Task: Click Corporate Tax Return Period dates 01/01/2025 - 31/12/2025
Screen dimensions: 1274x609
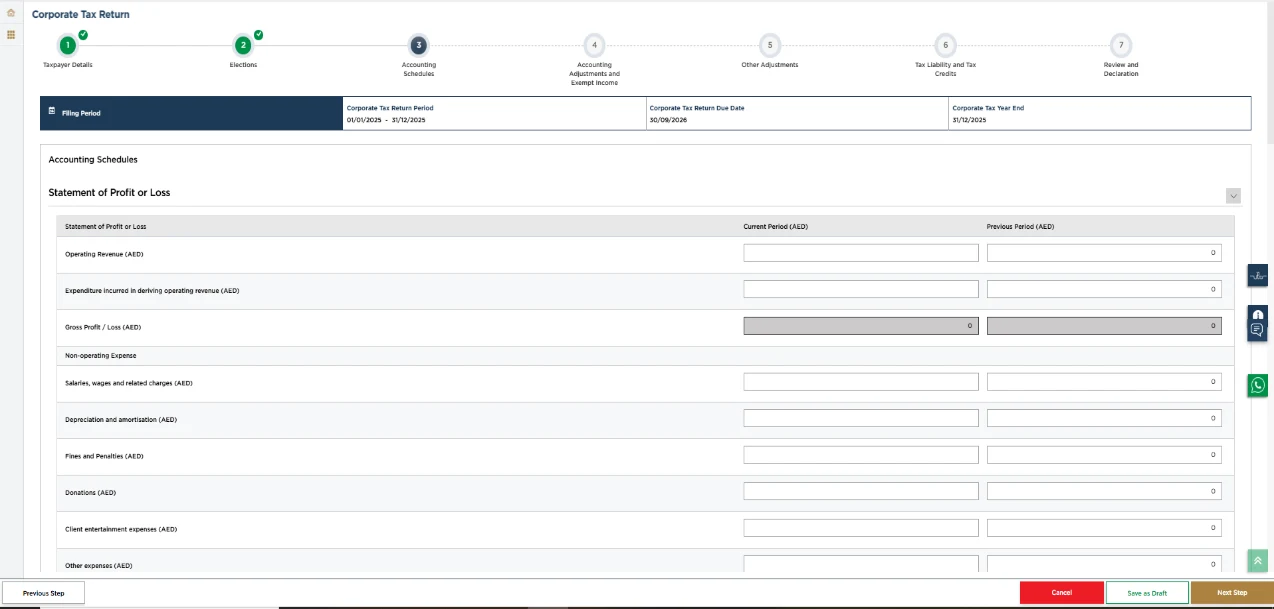Action: pos(386,120)
